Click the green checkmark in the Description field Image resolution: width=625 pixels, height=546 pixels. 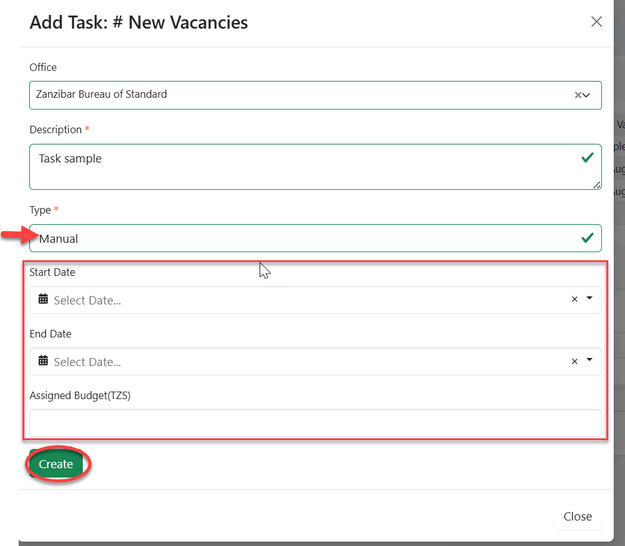[x=587, y=158]
